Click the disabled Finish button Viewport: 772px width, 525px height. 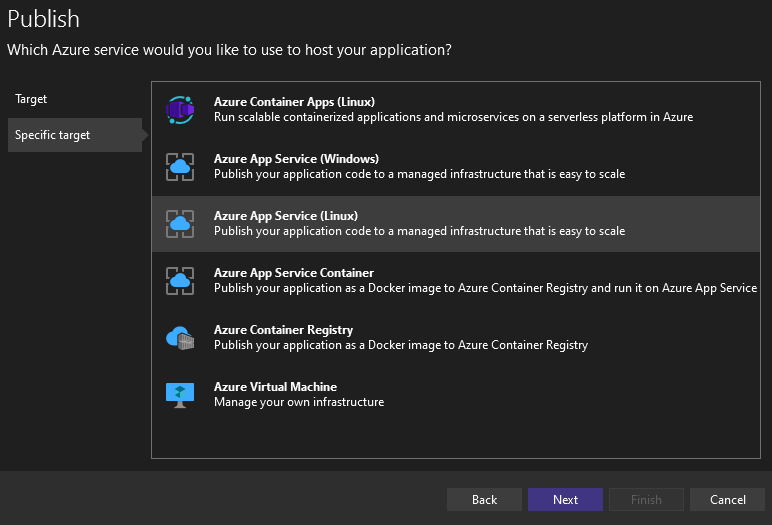[646, 499]
